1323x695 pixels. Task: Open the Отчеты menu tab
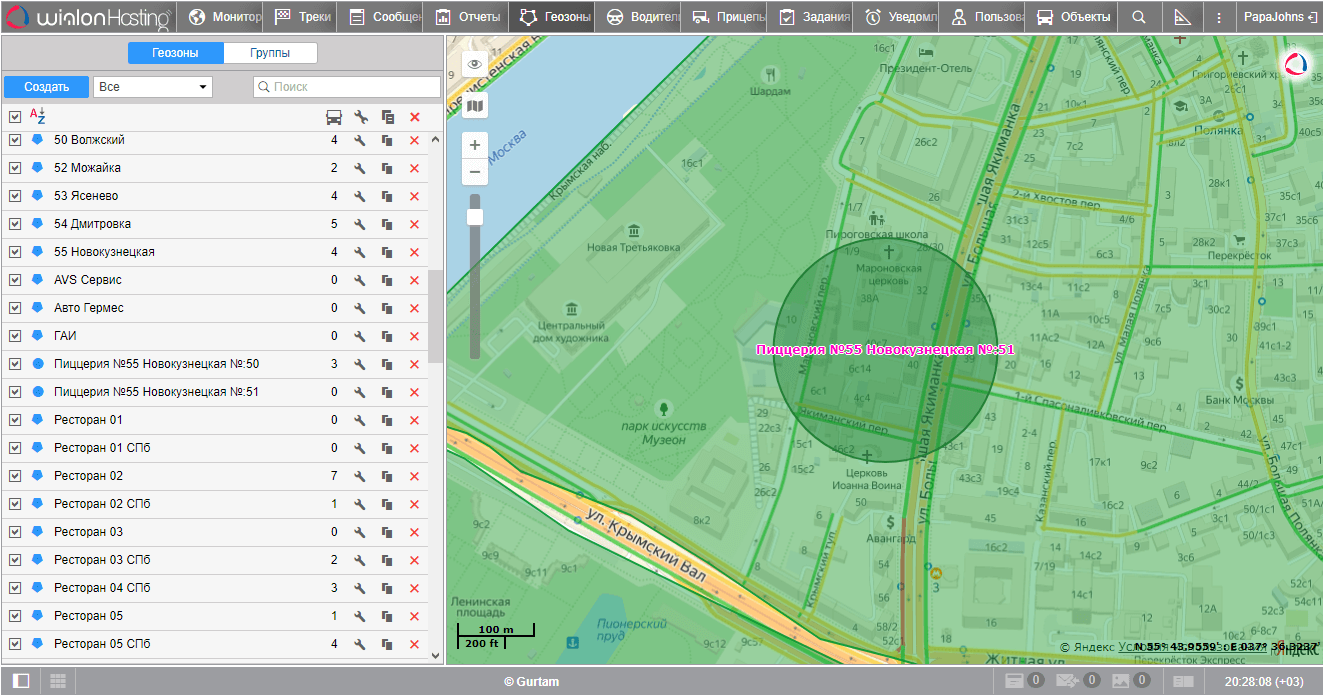click(470, 17)
